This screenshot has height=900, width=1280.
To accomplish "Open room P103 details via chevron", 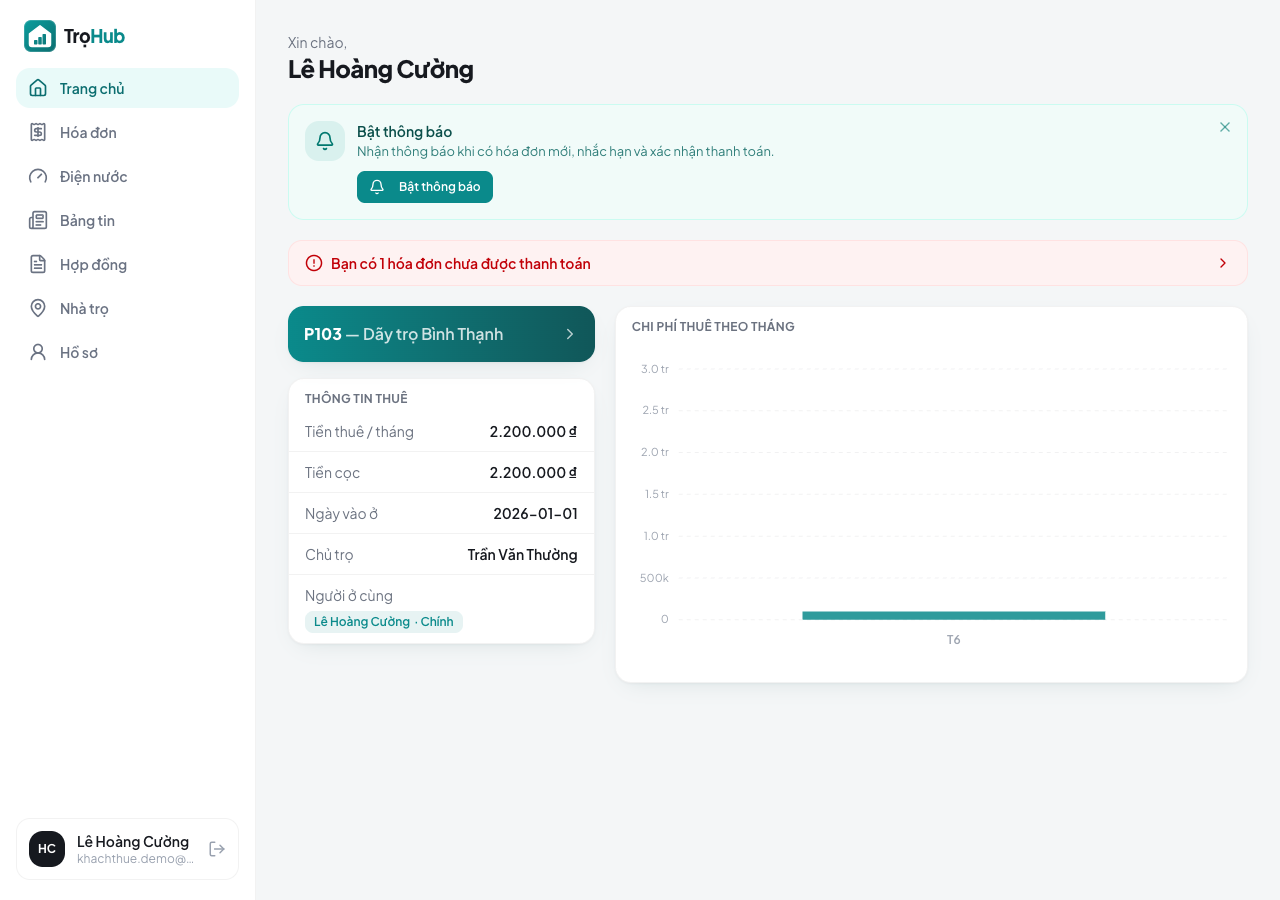I will pyautogui.click(x=570, y=334).
